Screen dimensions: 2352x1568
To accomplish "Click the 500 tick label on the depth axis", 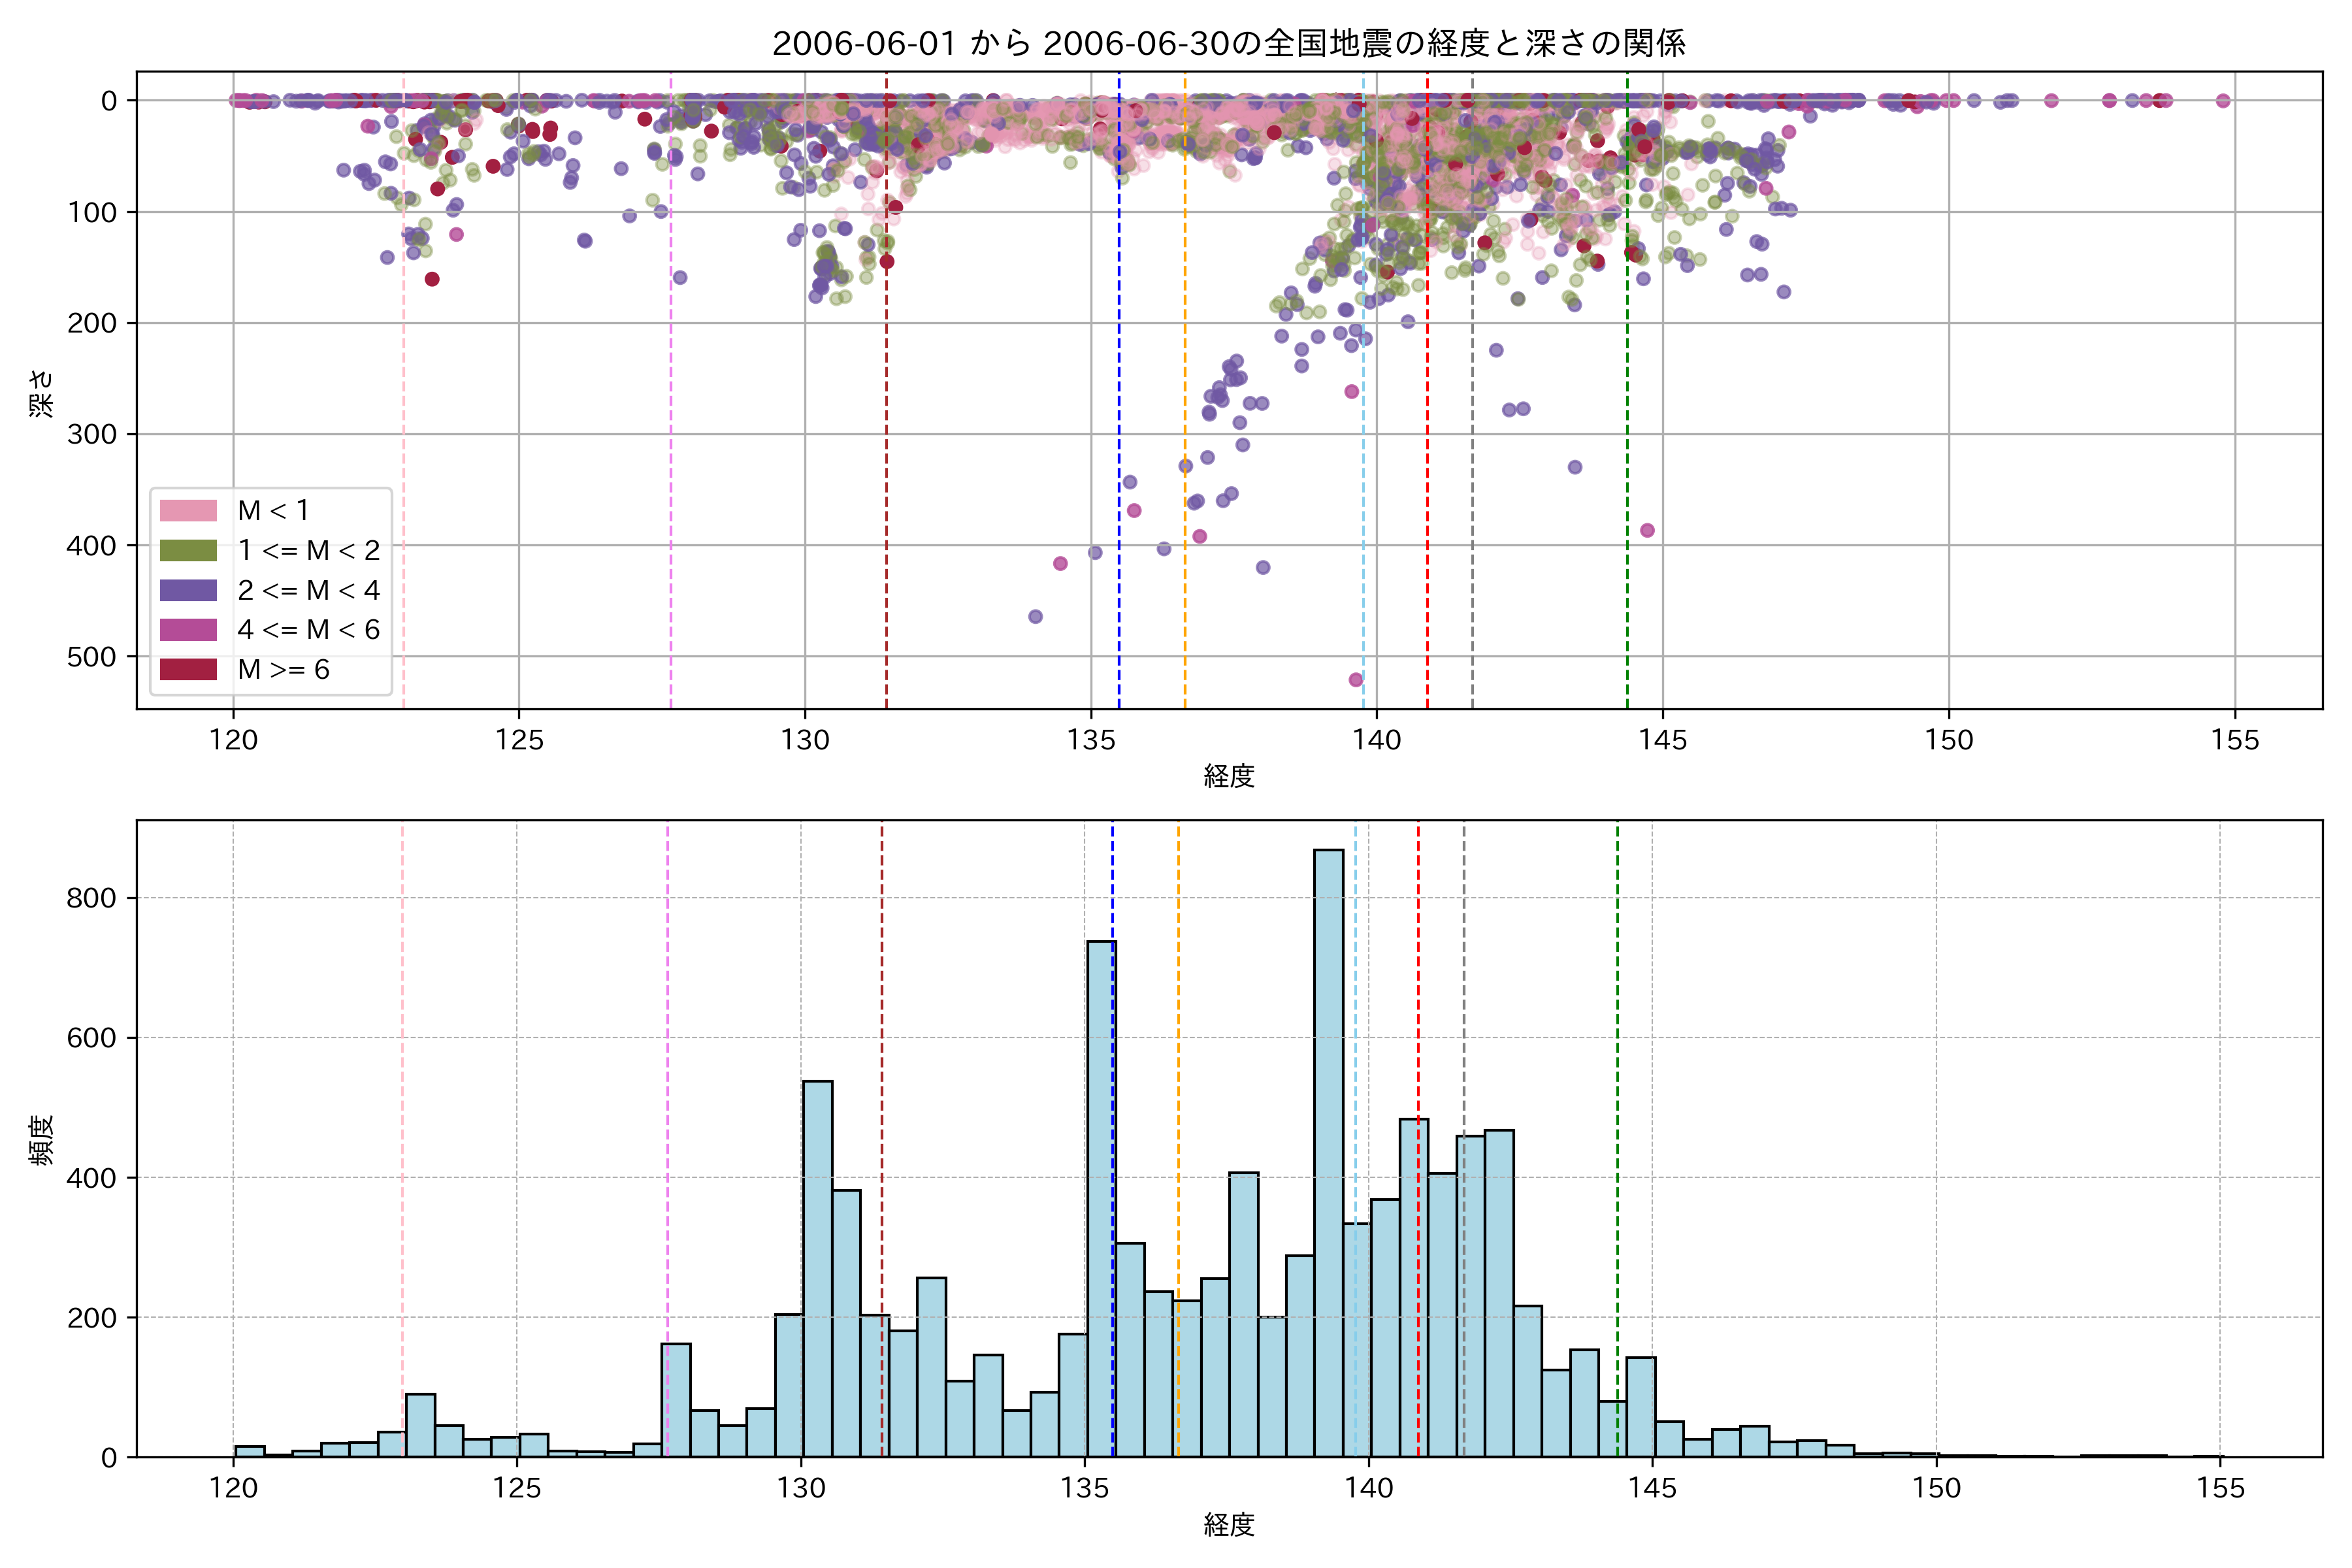I will tap(92, 657).
